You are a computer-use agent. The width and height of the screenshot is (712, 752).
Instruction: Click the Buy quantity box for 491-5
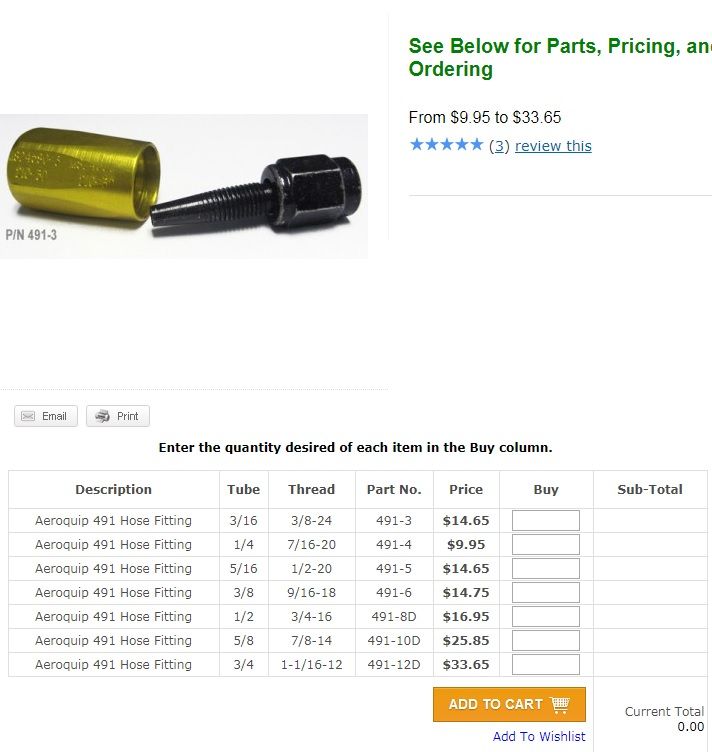(x=545, y=569)
